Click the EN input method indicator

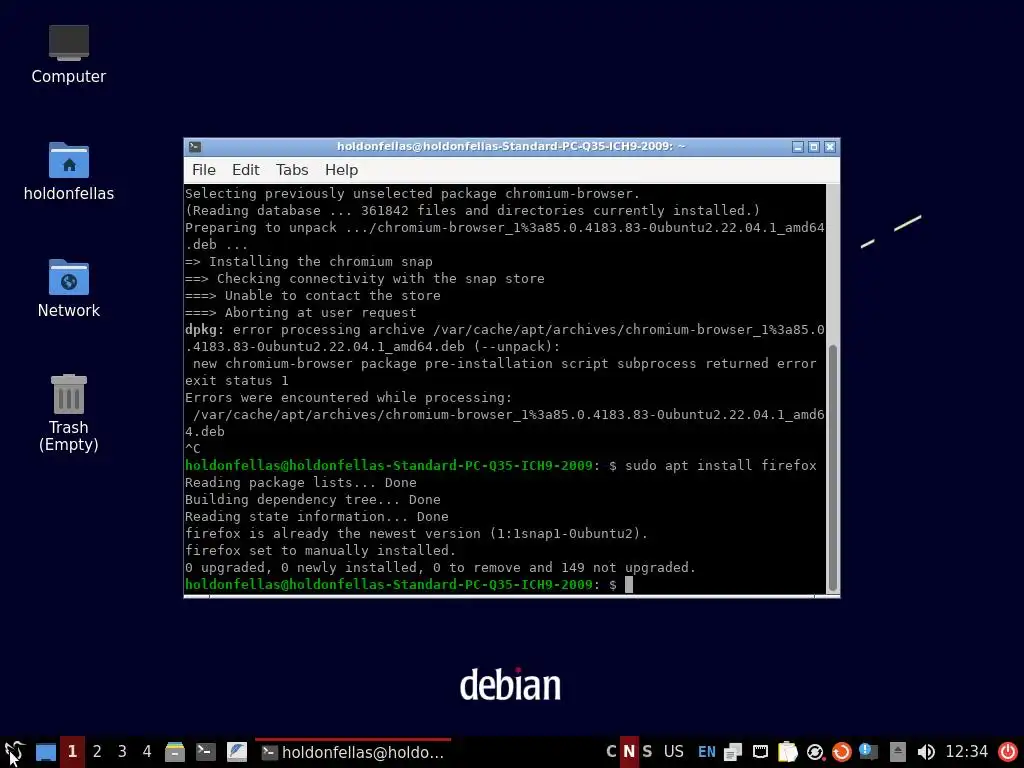[x=707, y=752]
